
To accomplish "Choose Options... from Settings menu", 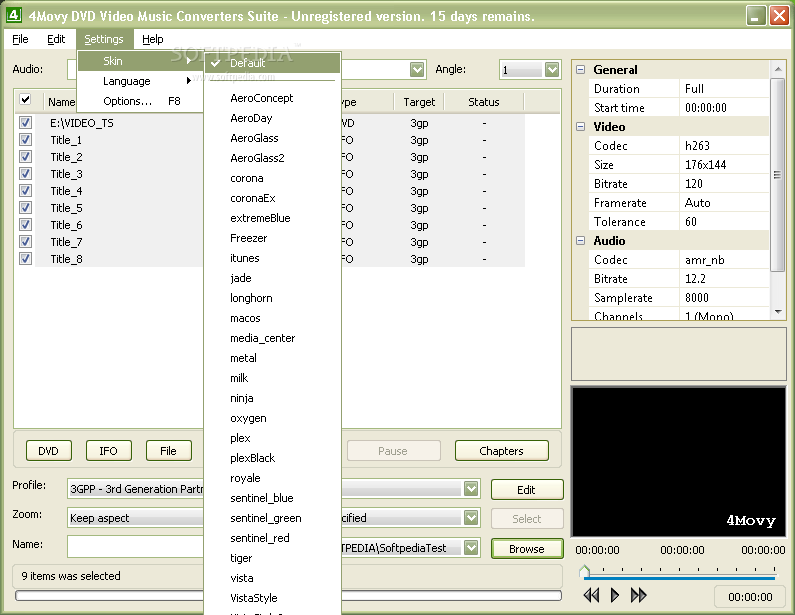I will (140, 101).
